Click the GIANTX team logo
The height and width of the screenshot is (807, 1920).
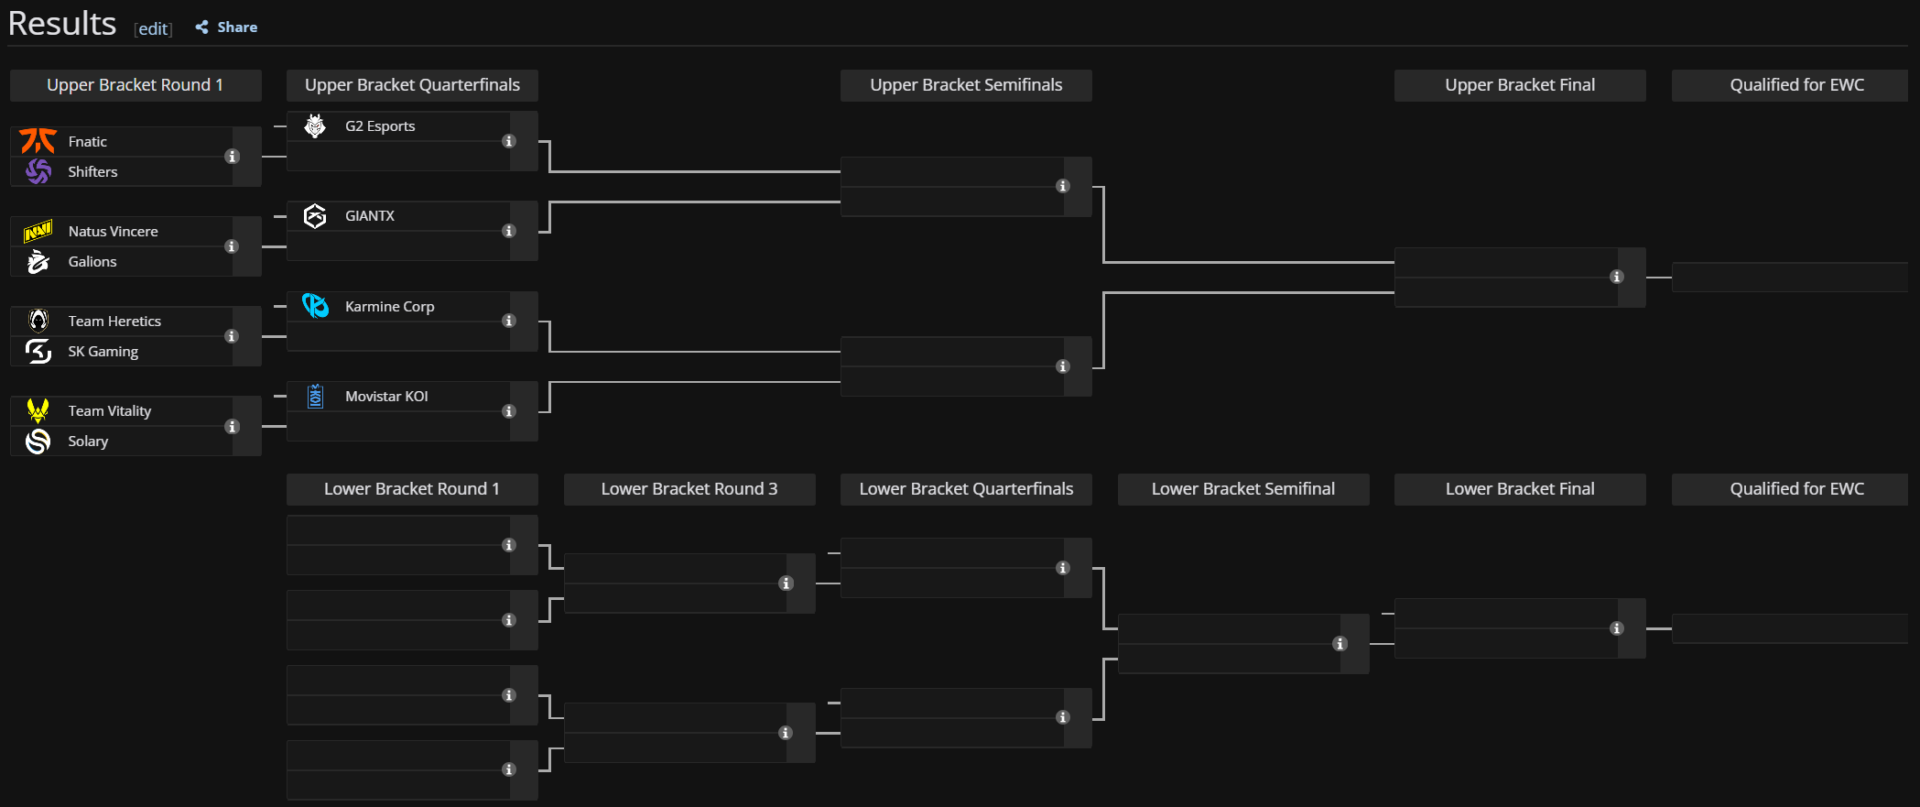click(315, 215)
